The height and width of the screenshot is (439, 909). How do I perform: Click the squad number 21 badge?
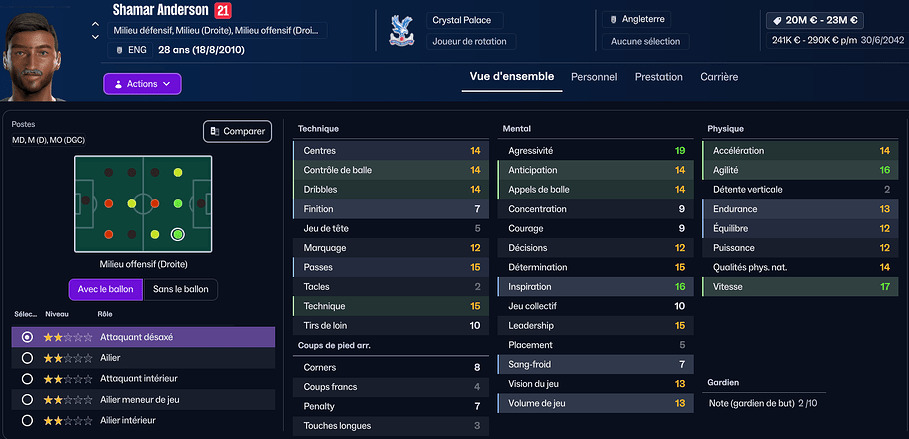[223, 10]
